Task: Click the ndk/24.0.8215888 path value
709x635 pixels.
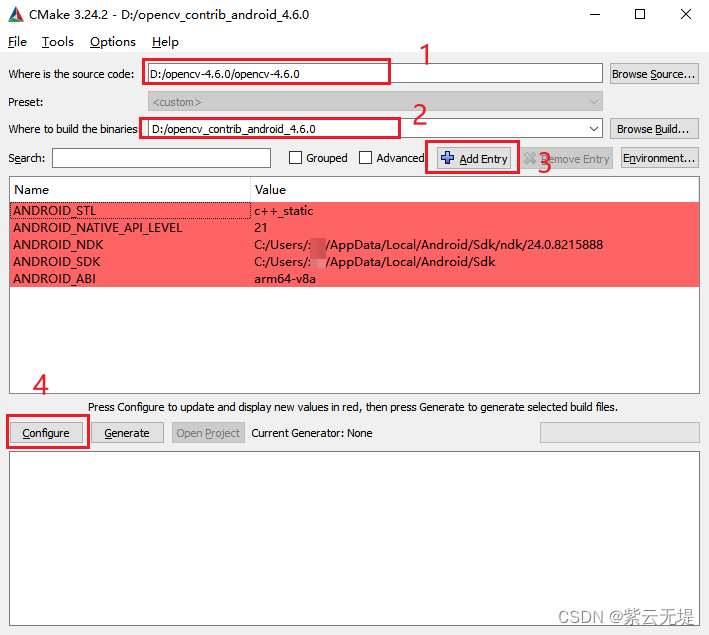Action: 428,245
